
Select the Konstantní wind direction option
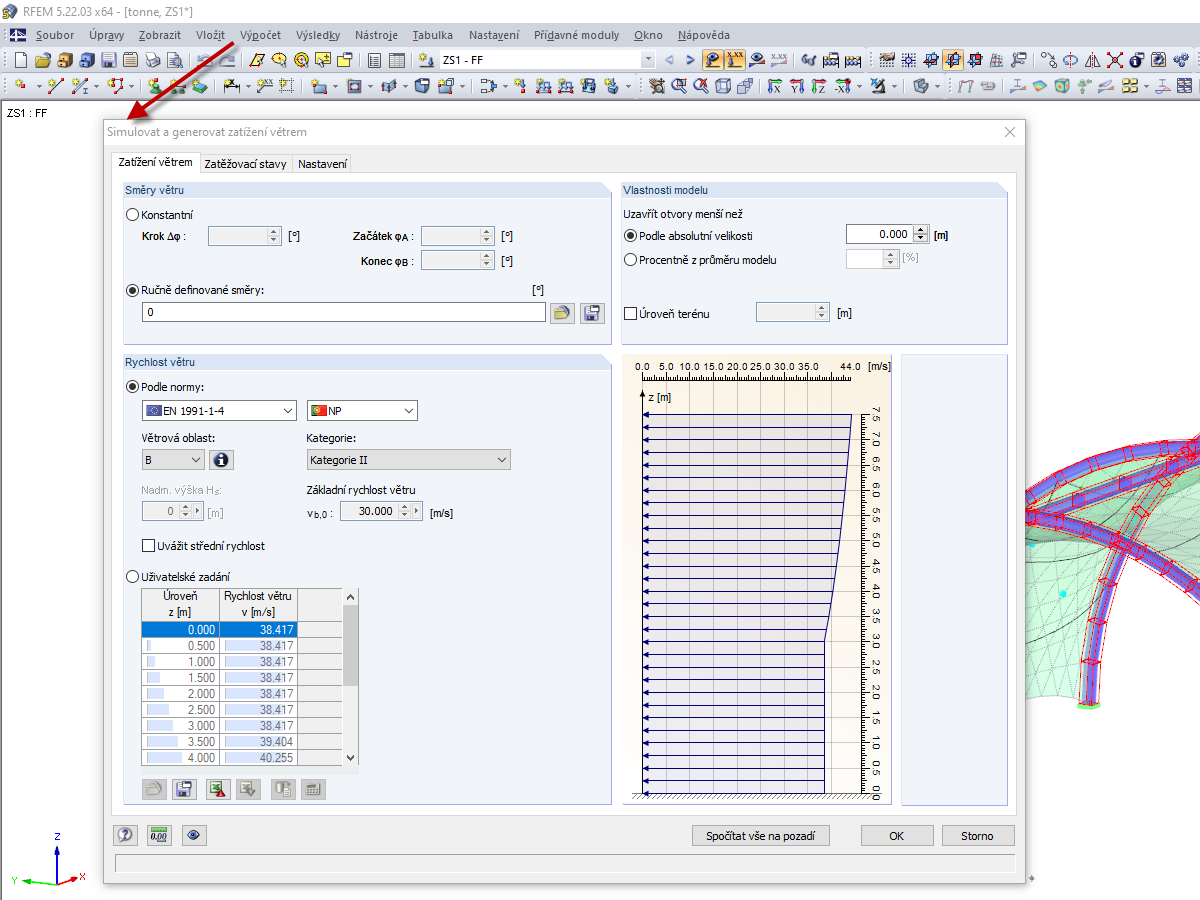click(x=131, y=214)
